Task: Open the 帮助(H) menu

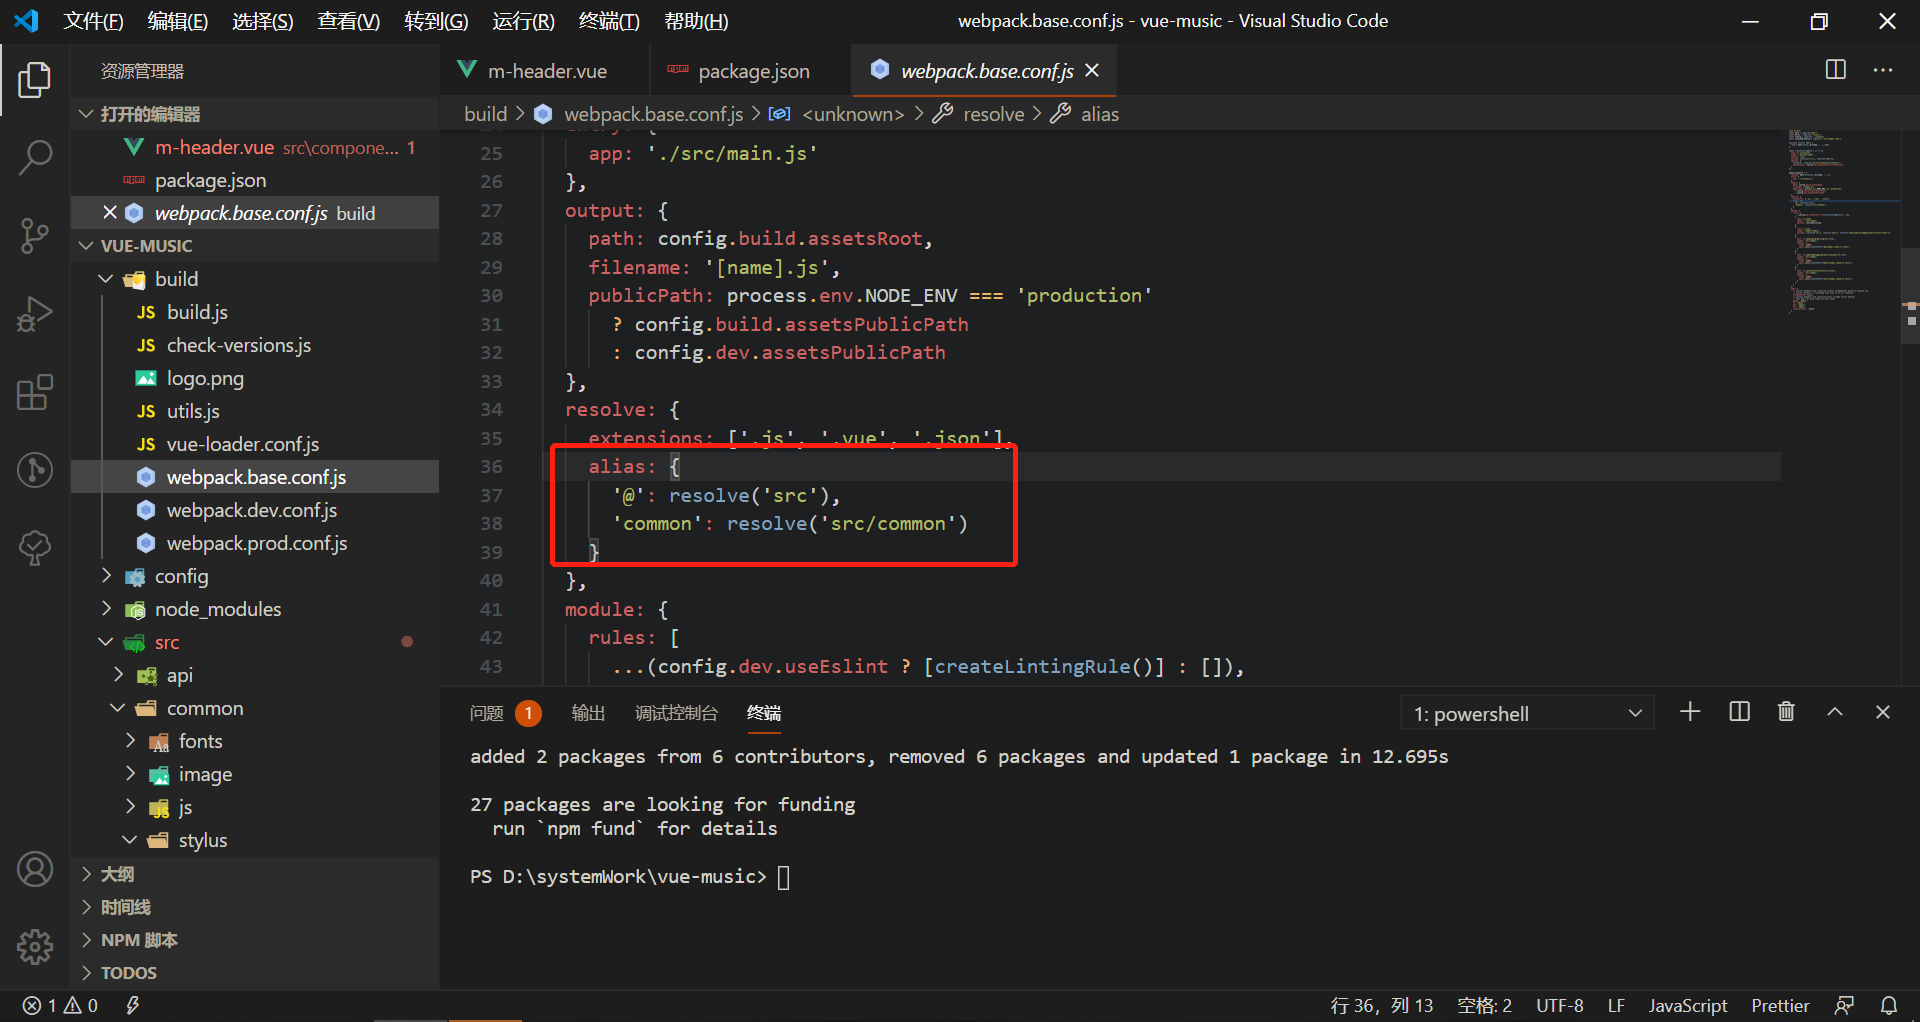Action: [696, 21]
